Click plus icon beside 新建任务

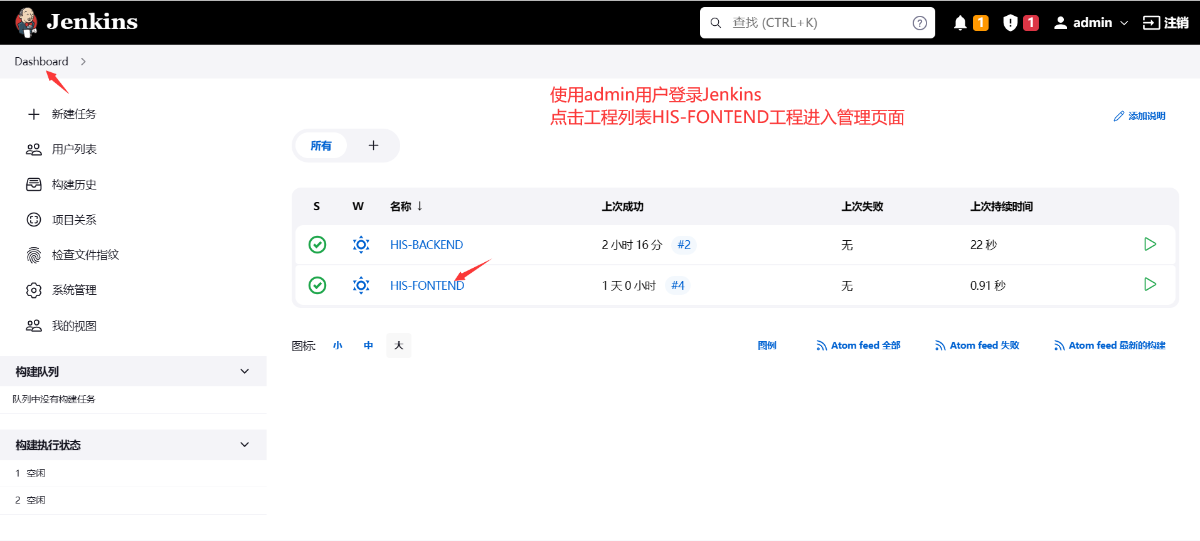(x=33, y=114)
